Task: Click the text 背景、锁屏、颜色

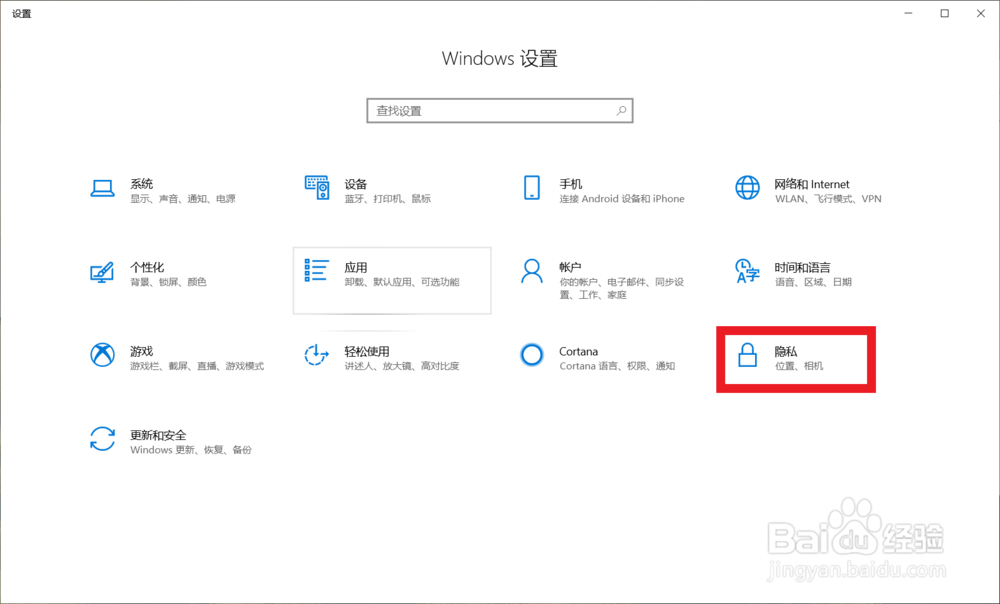Action: click(x=168, y=282)
